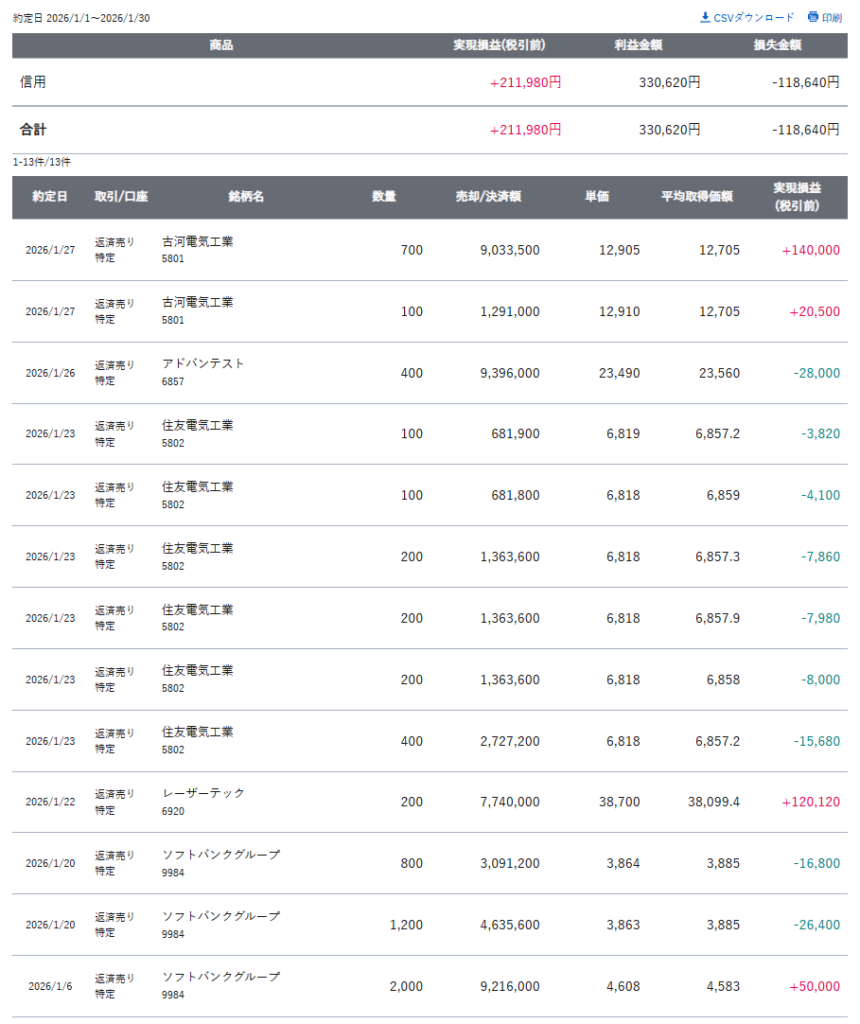This screenshot has width=860, height=1024.
Task: Select the 信用 row label in summary
Action: coord(33,82)
